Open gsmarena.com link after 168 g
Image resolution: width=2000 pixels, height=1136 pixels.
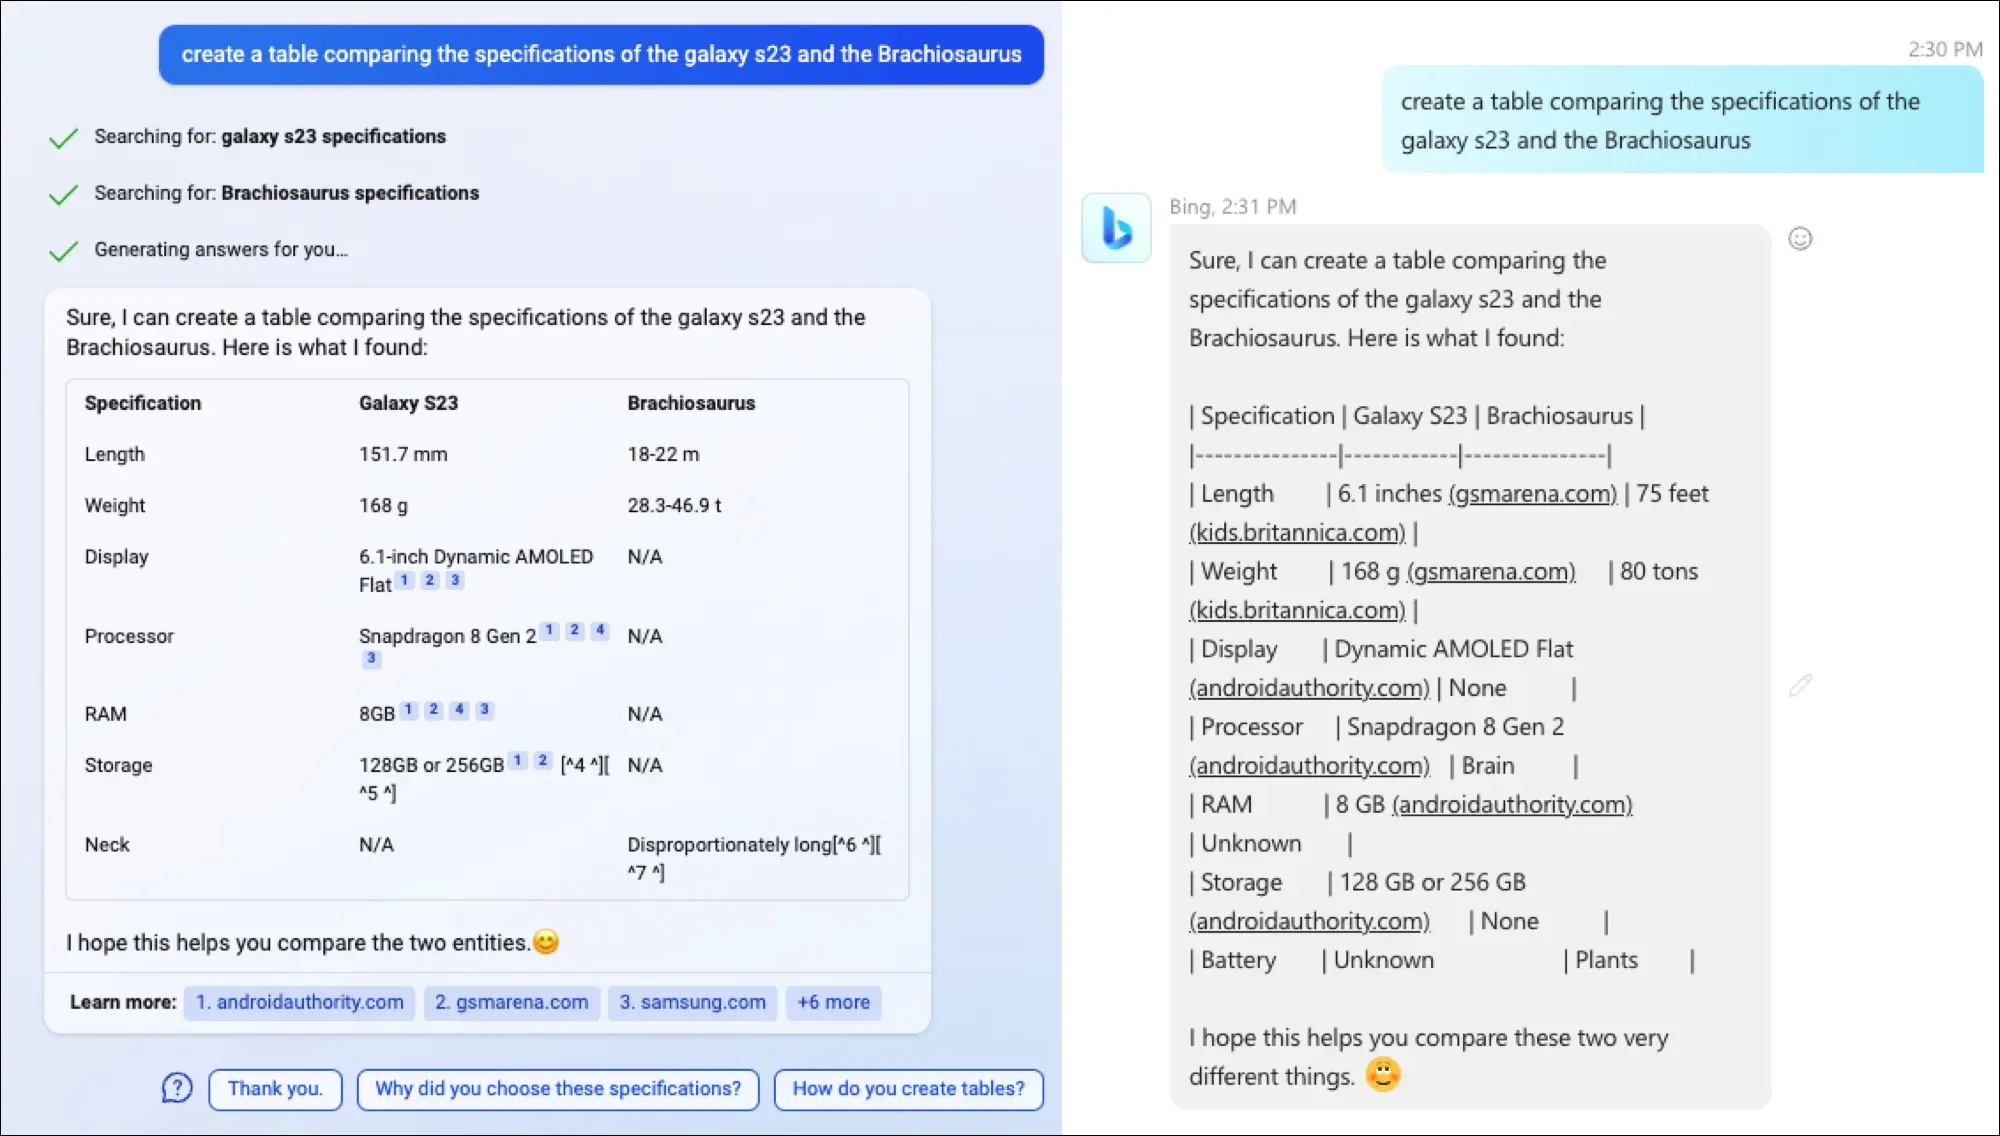[1491, 572]
